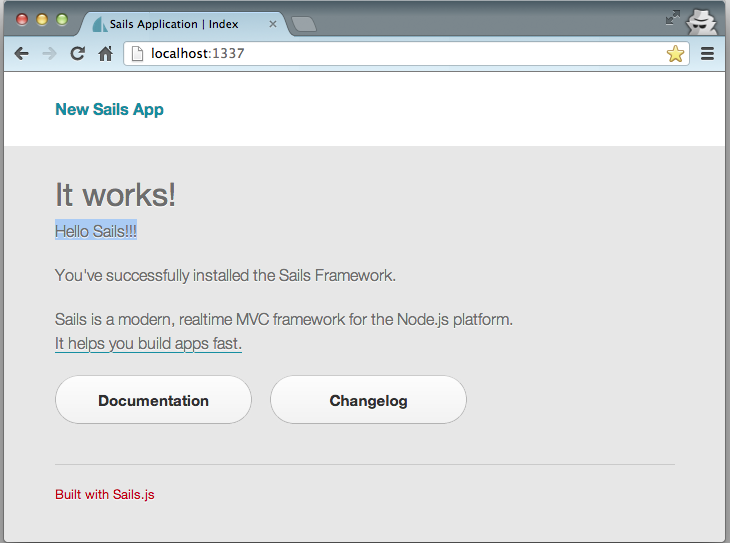
Task: Open the Chrome hamburger menu
Action: point(707,54)
